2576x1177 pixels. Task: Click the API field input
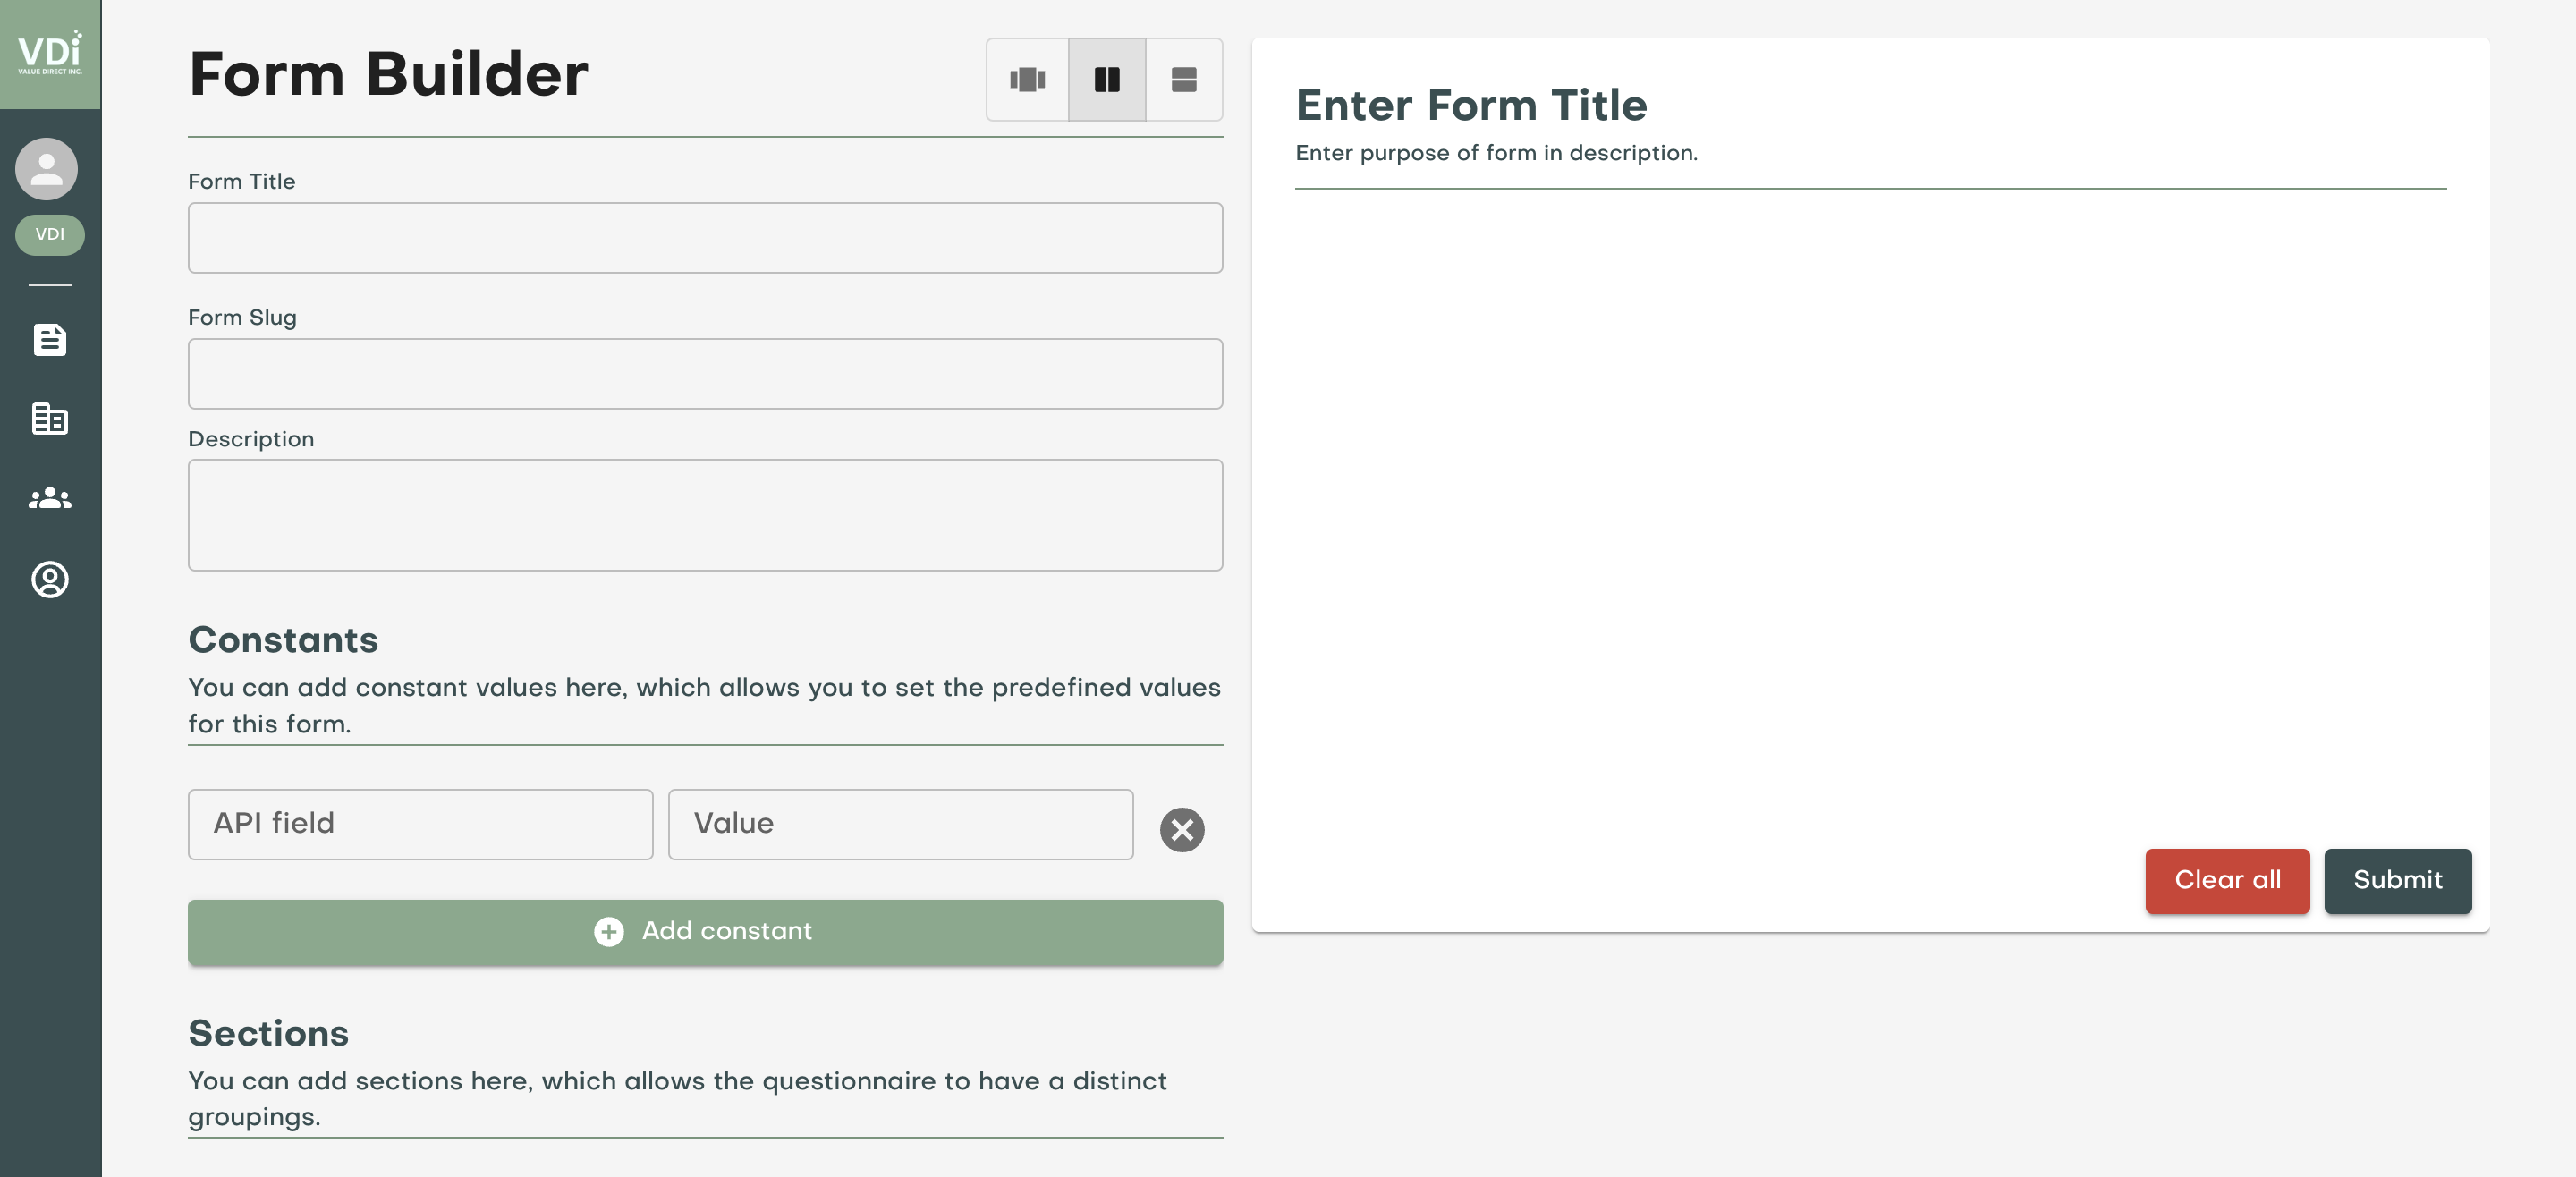420,824
